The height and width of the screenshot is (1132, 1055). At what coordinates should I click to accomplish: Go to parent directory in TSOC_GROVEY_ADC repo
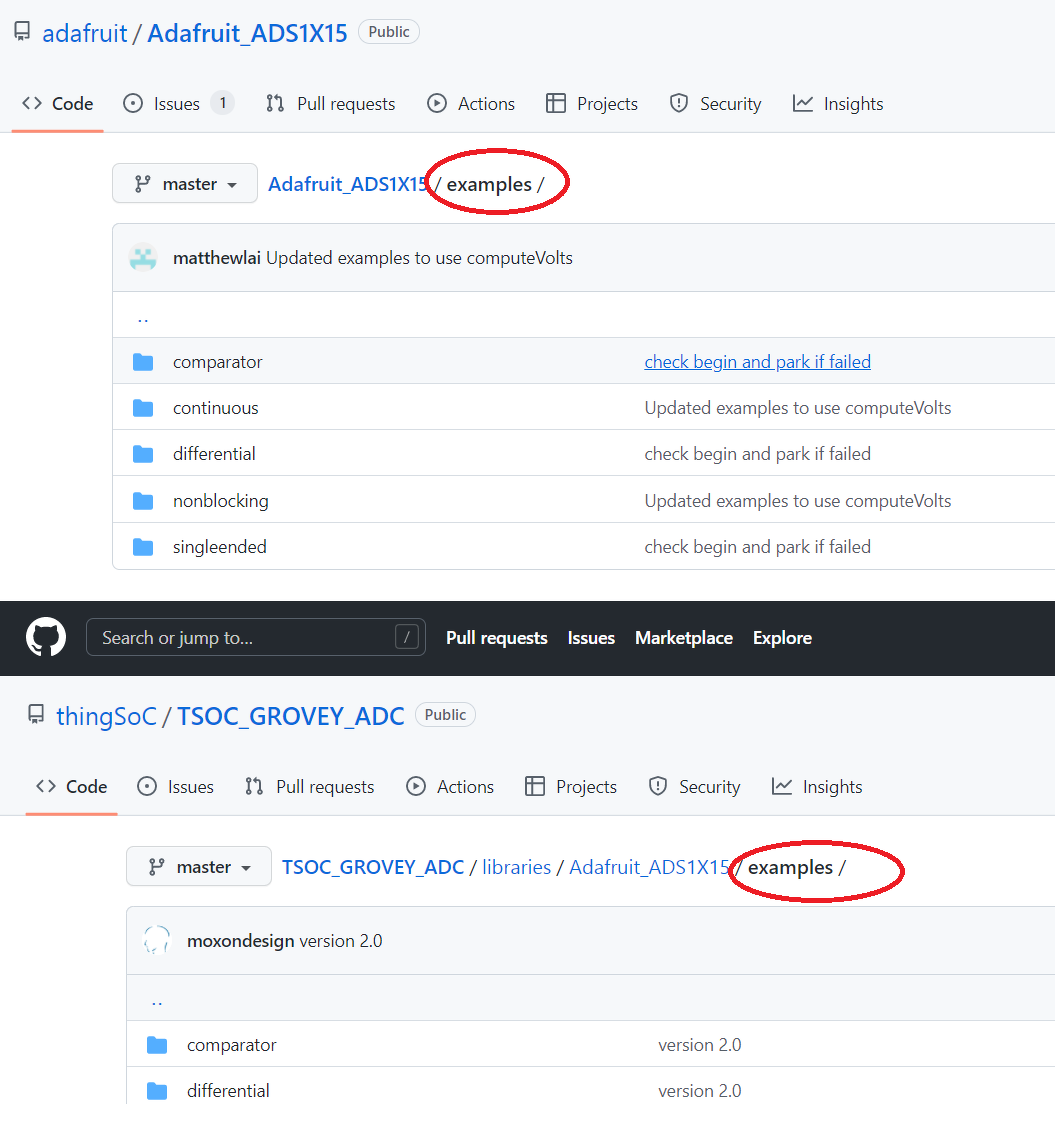(x=157, y=1001)
